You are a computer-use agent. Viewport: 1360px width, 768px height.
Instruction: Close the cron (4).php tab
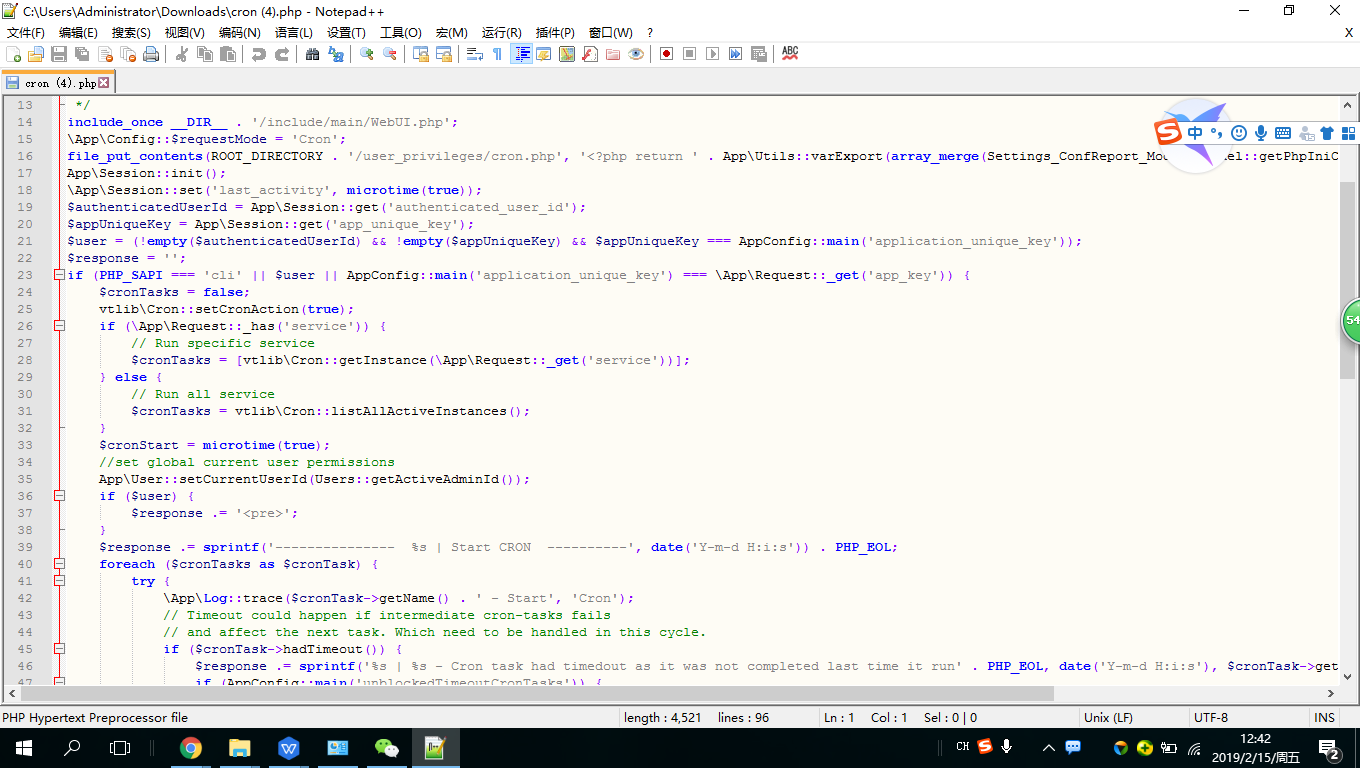click(103, 83)
